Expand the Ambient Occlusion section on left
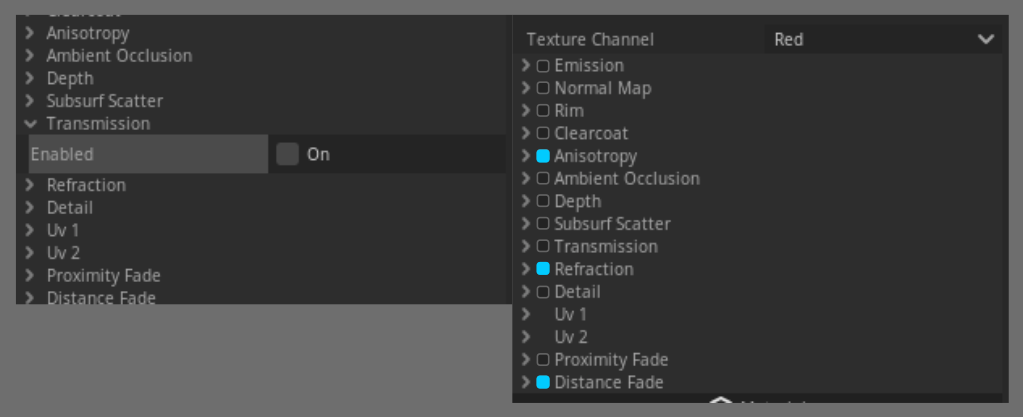Viewport: 1023px width, 417px height. point(29,55)
